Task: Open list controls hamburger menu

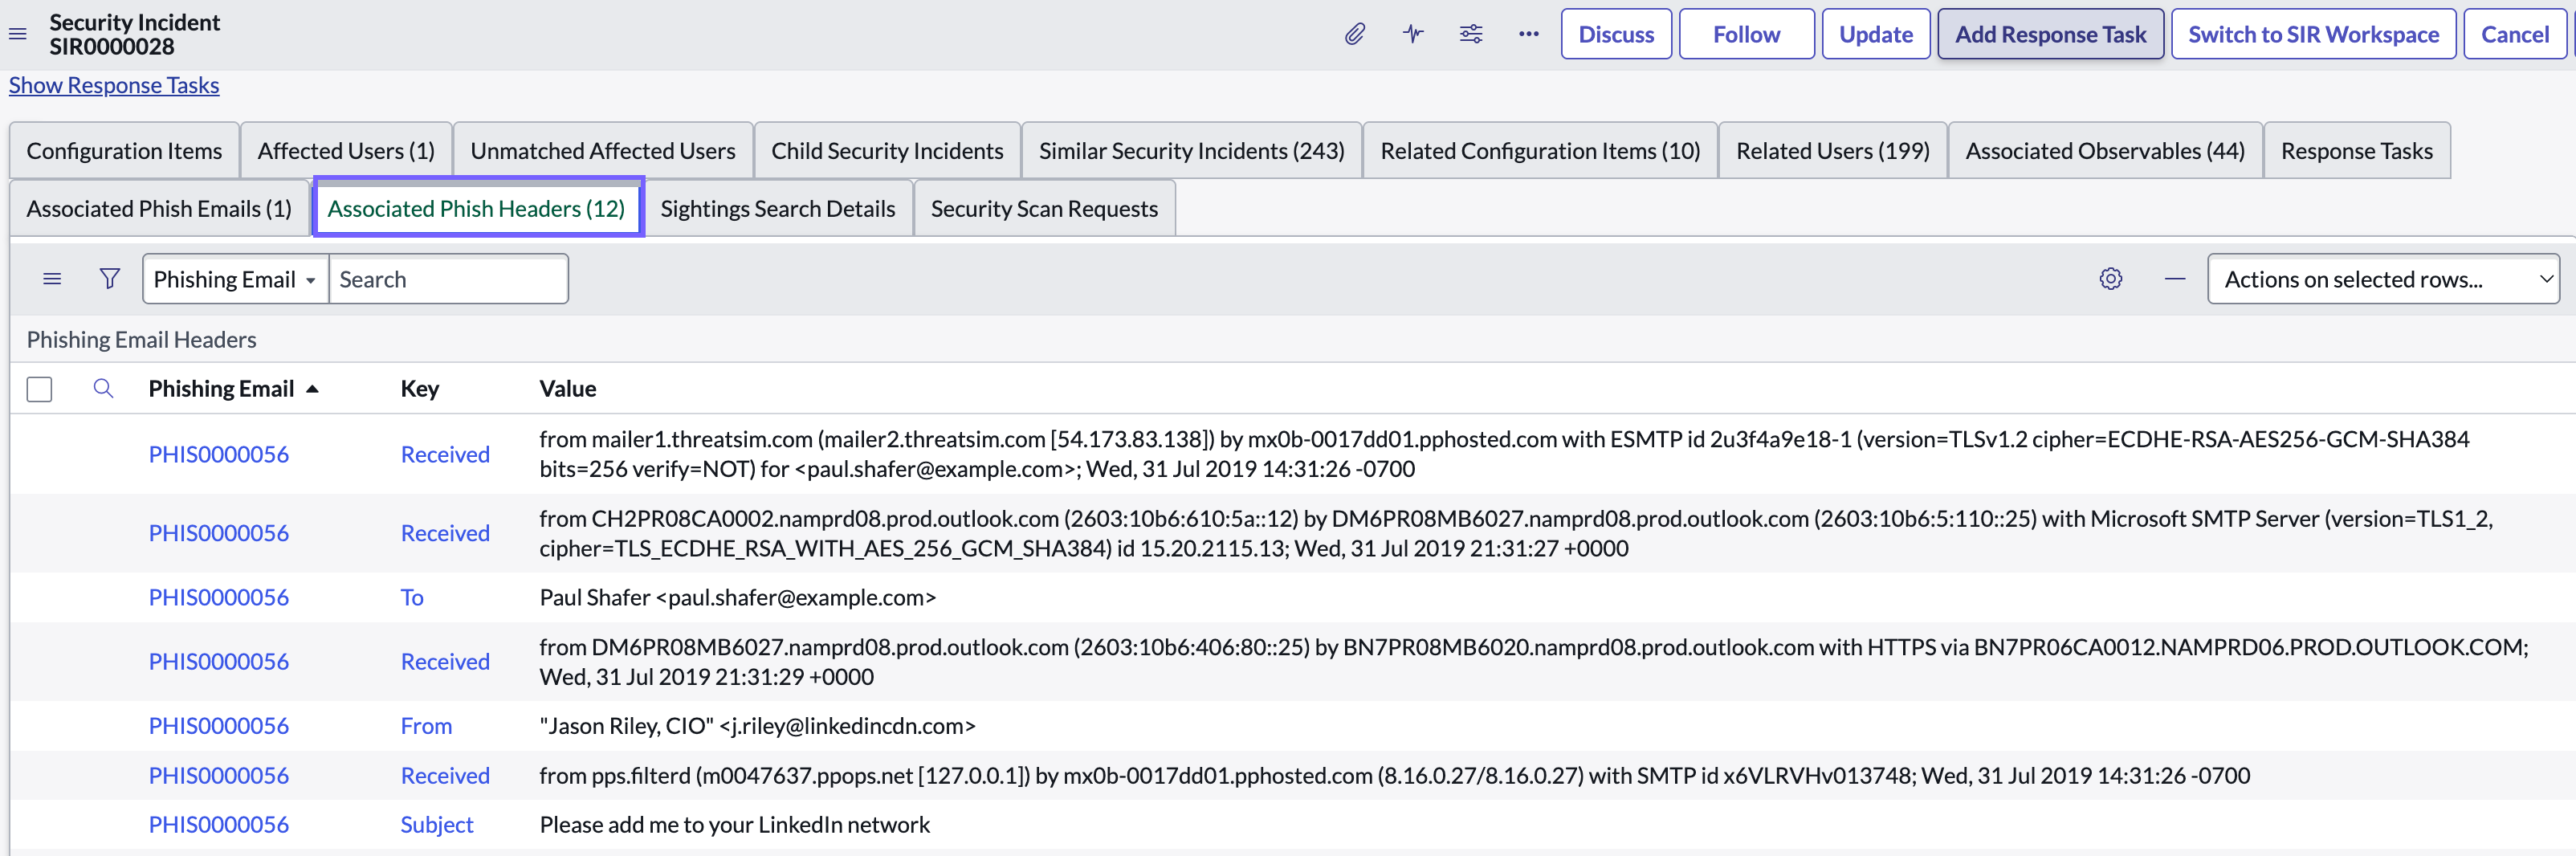Action: 52,279
